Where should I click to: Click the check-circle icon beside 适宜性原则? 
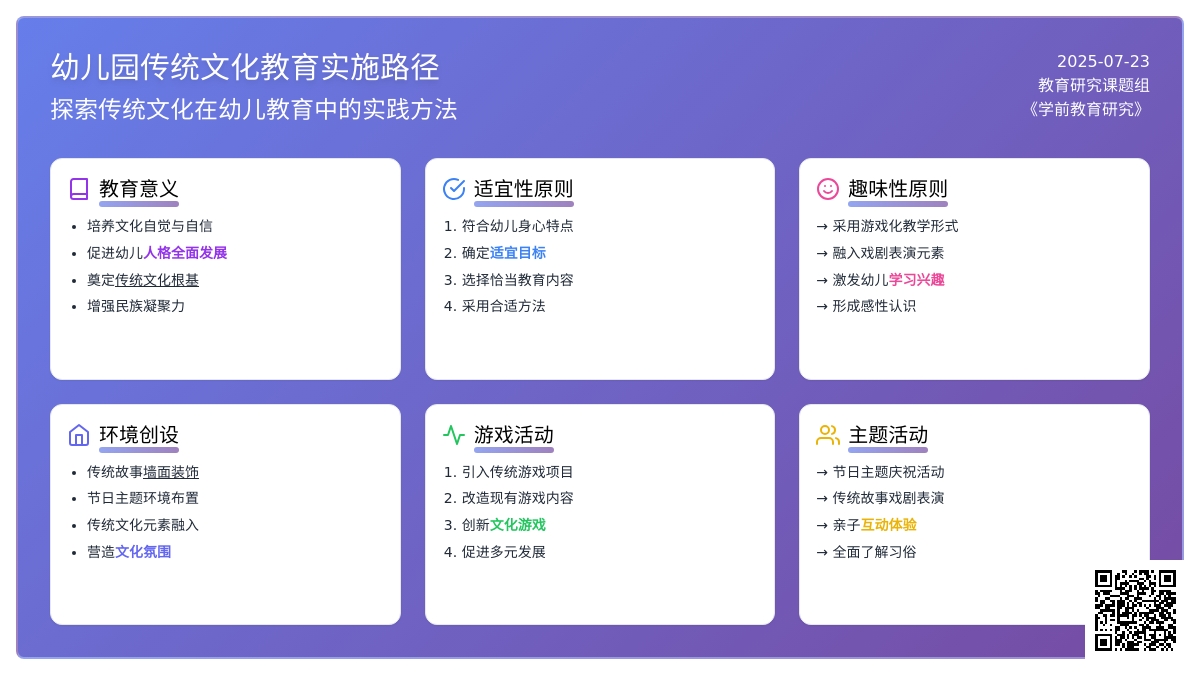pyautogui.click(x=454, y=189)
